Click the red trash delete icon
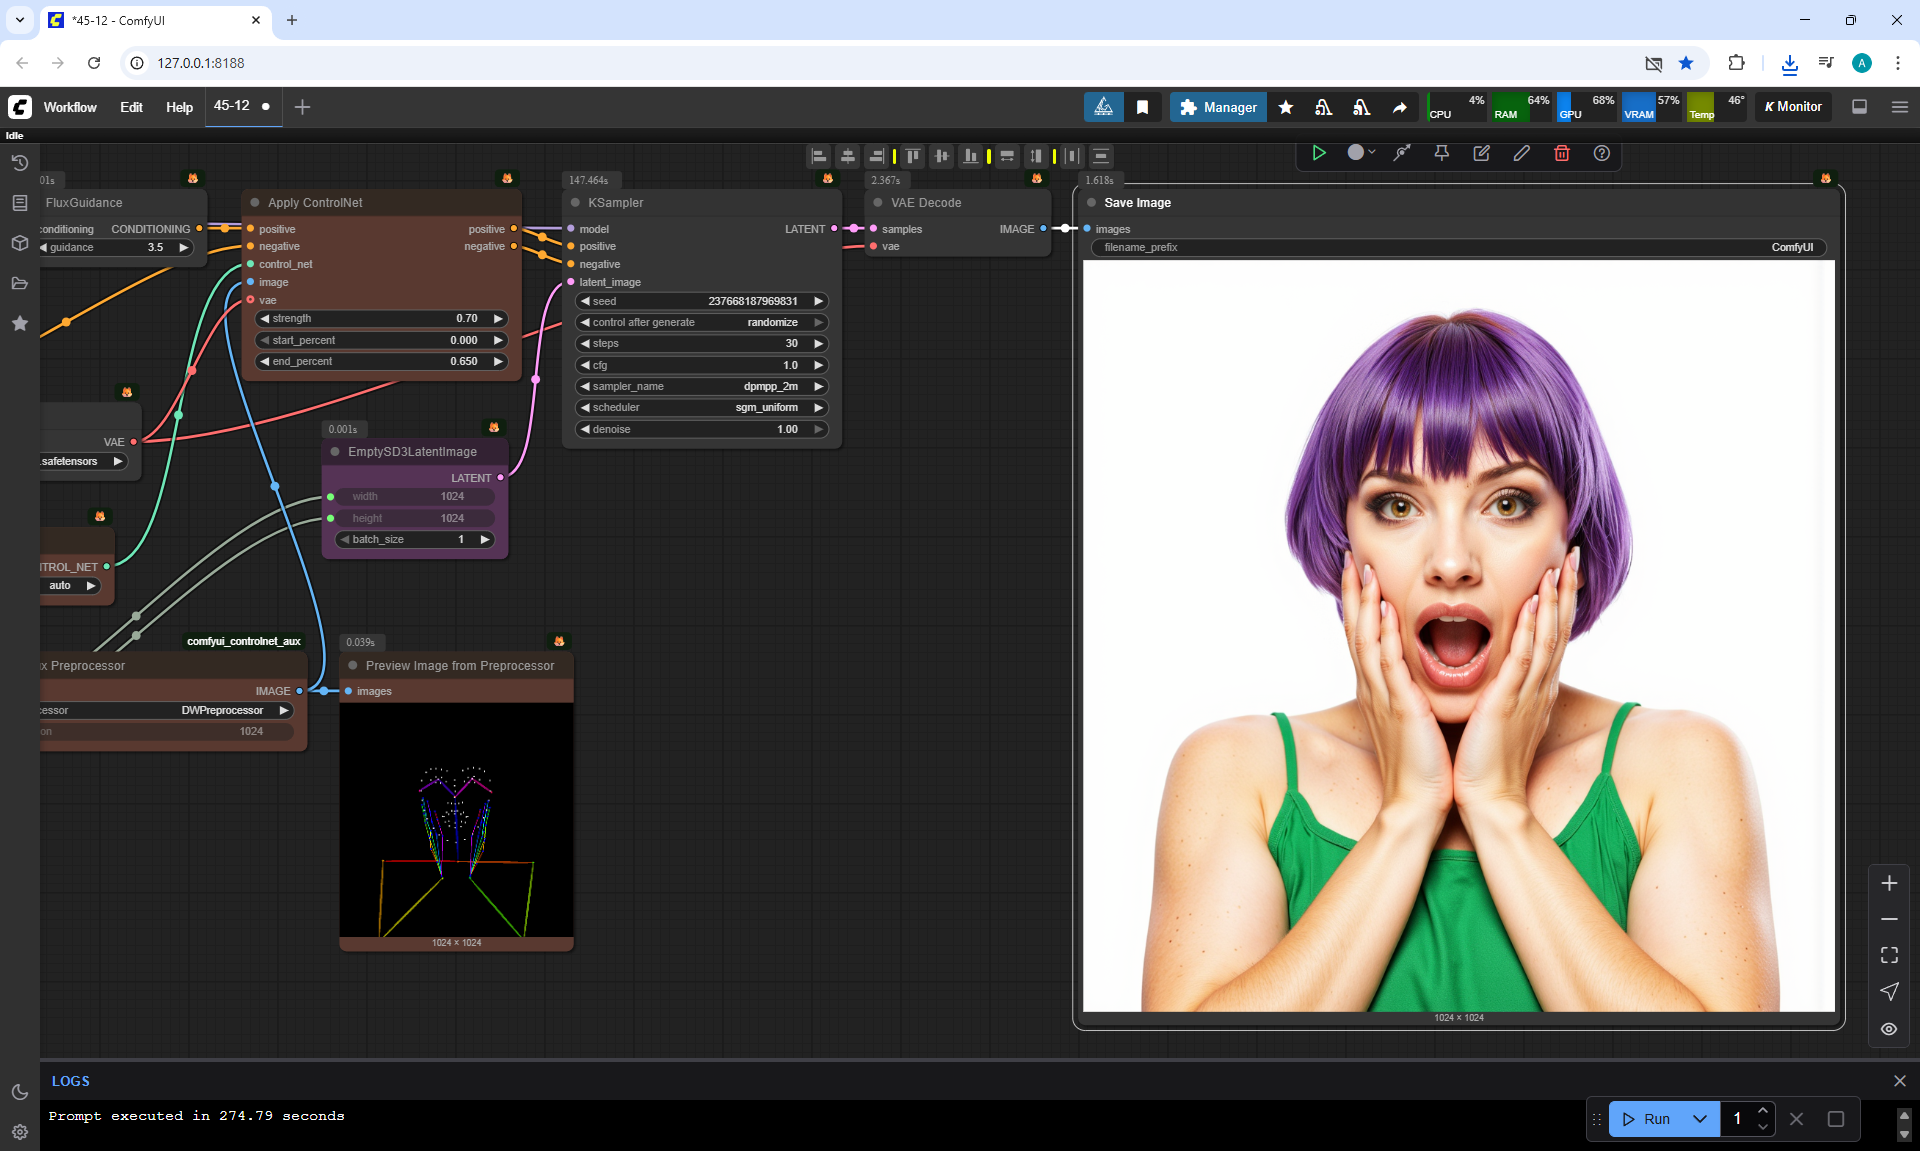This screenshot has height=1151, width=1920. (x=1561, y=153)
